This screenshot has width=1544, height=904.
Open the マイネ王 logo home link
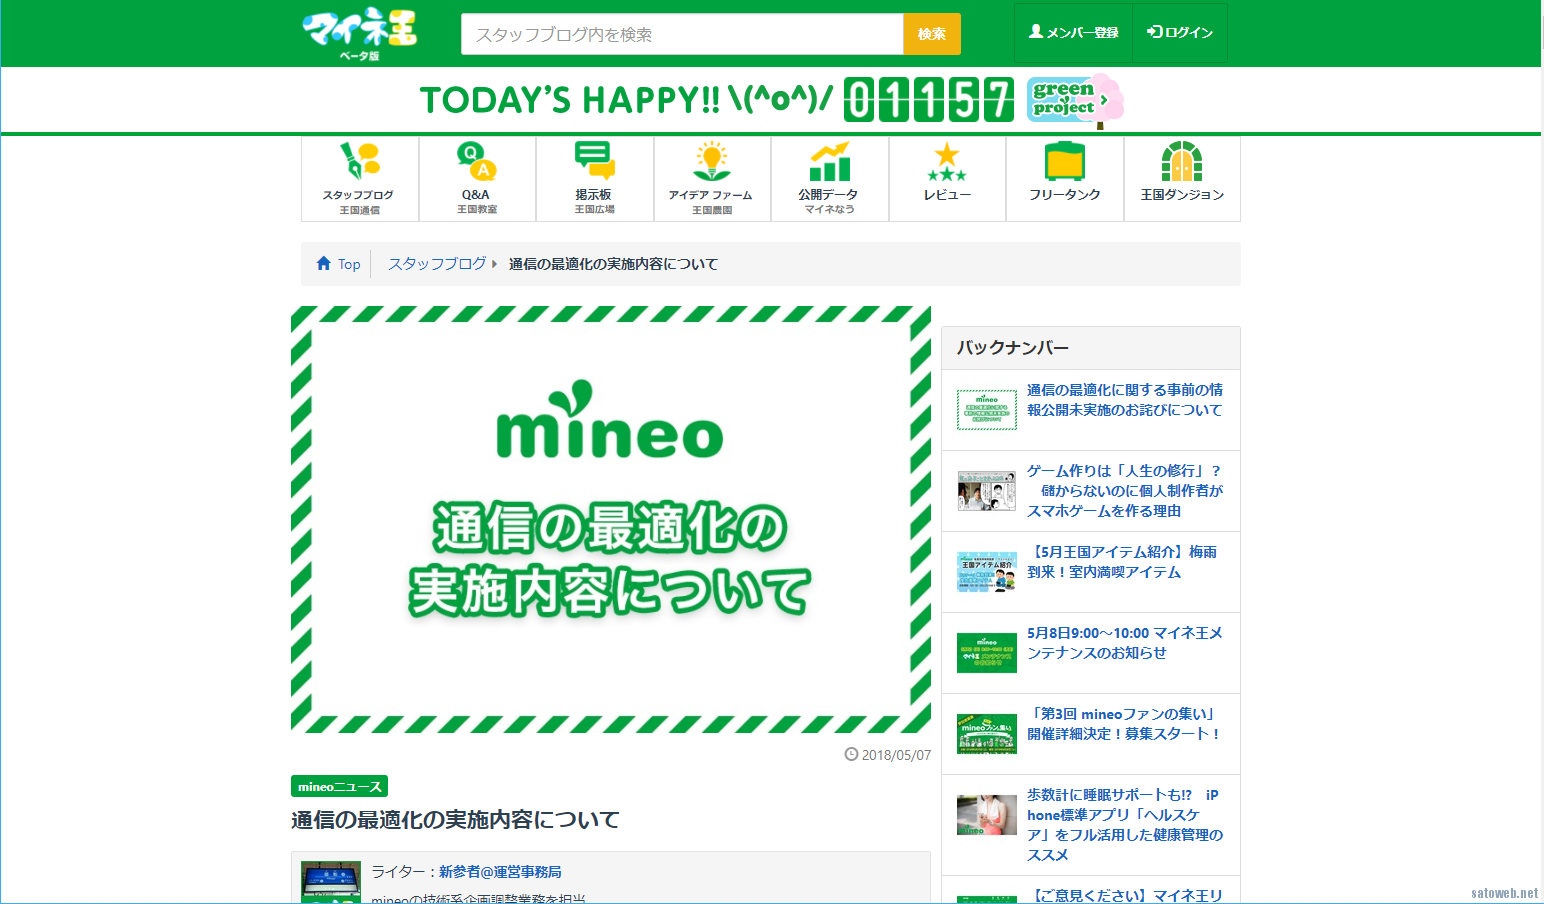pyautogui.click(x=360, y=33)
